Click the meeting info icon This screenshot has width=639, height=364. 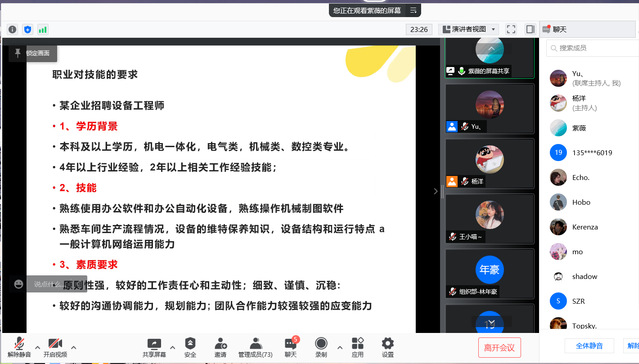[x=13, y=29]
